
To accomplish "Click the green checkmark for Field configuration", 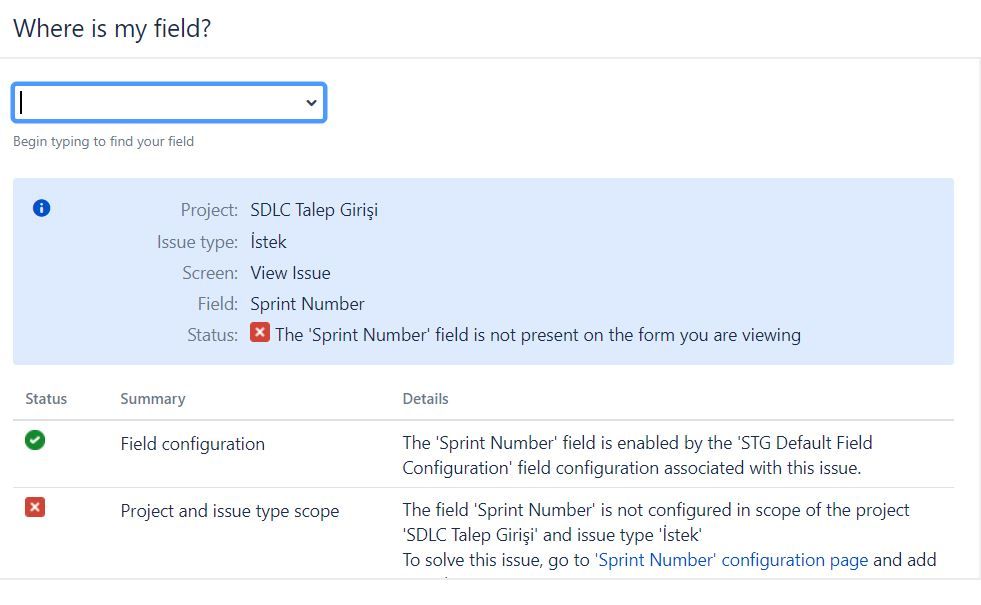I will pyautogui.click(x=35, y=440).
